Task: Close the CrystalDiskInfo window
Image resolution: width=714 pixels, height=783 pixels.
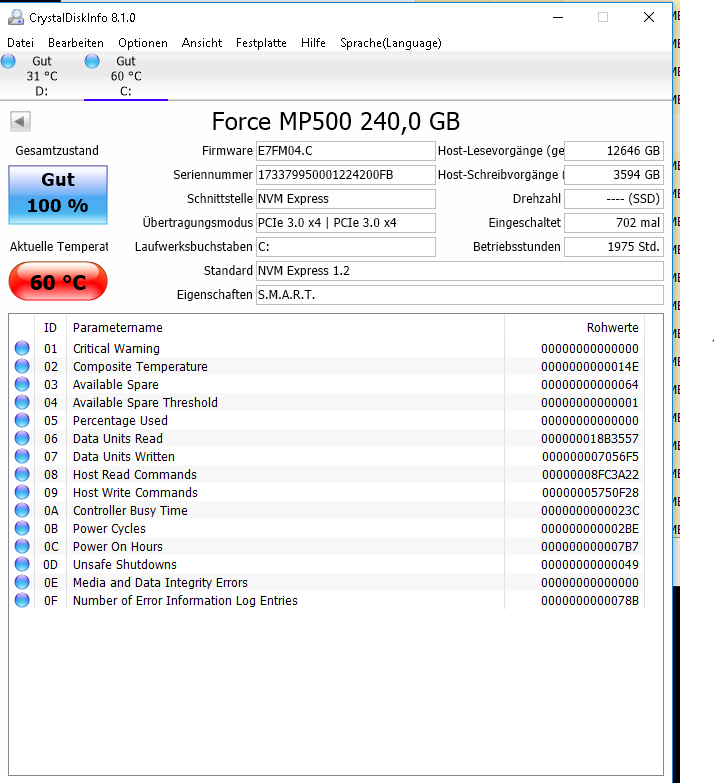Action: click(x=649, y=17)
